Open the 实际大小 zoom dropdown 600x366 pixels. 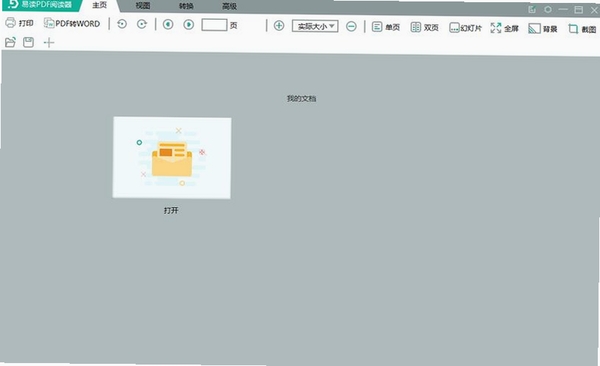point(315,26)
